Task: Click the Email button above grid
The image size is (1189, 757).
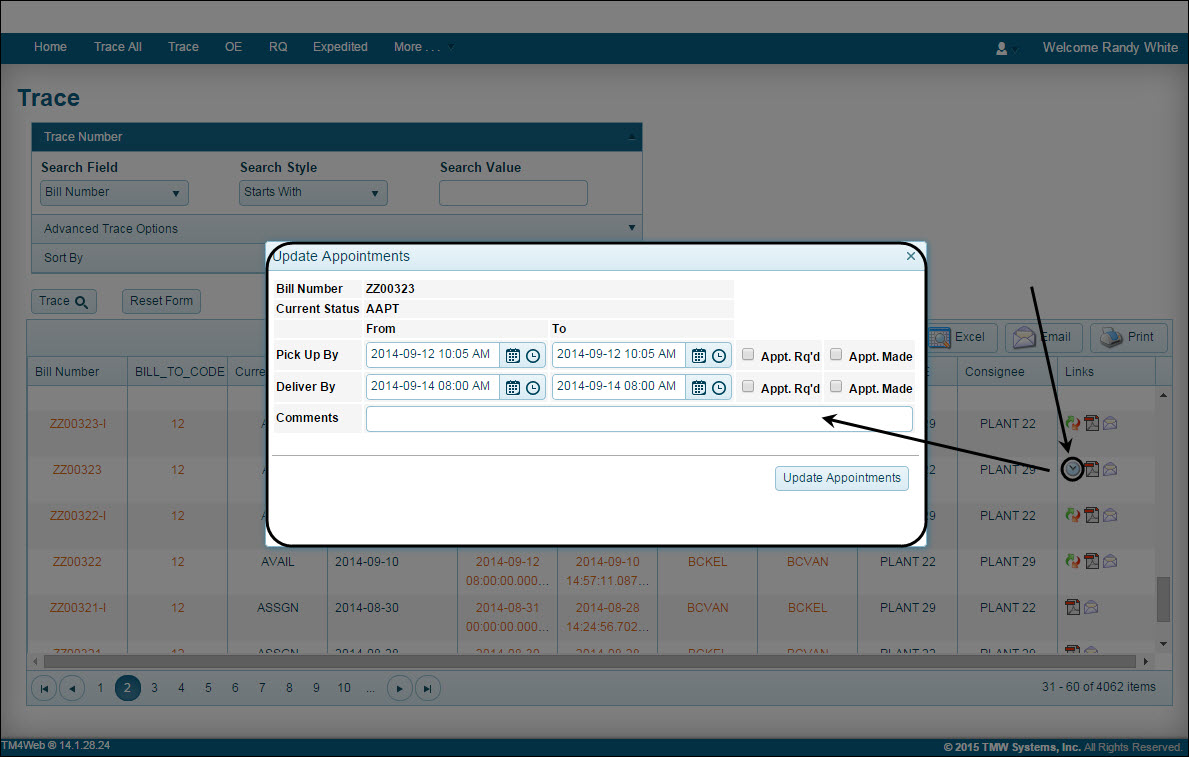Action: click(1043, 338)
